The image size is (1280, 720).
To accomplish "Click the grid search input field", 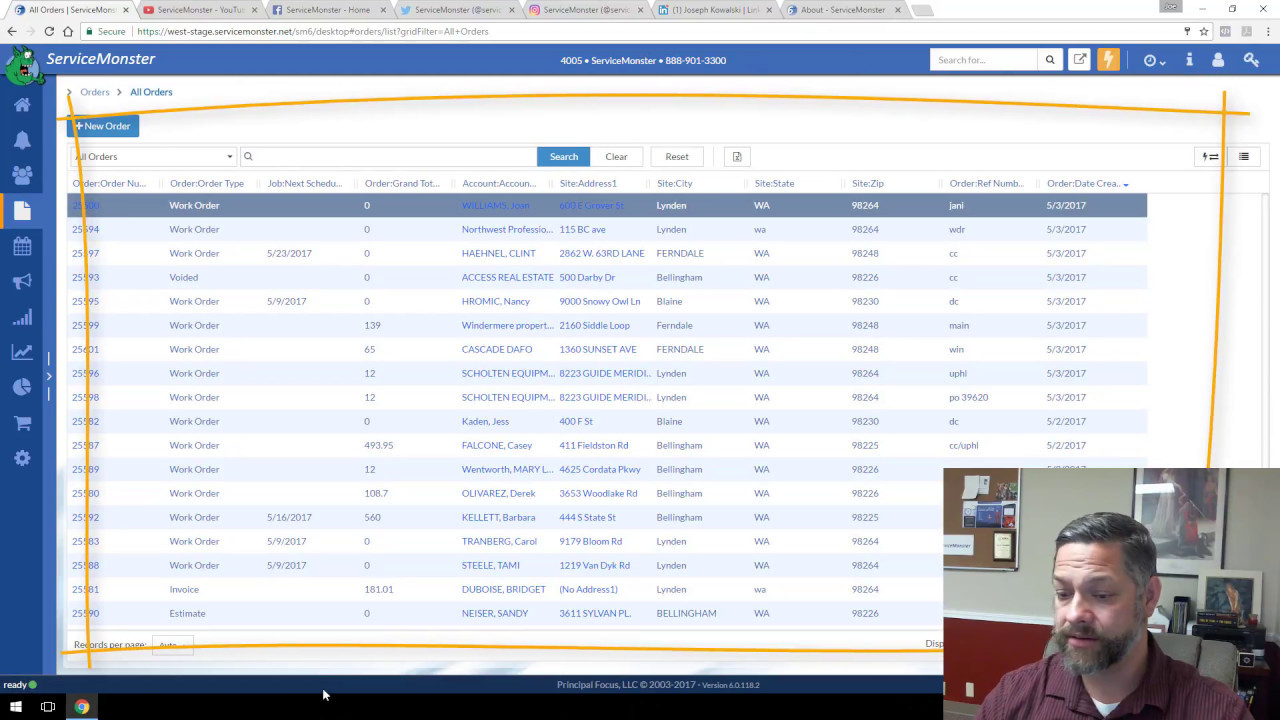I will point(389,156).
